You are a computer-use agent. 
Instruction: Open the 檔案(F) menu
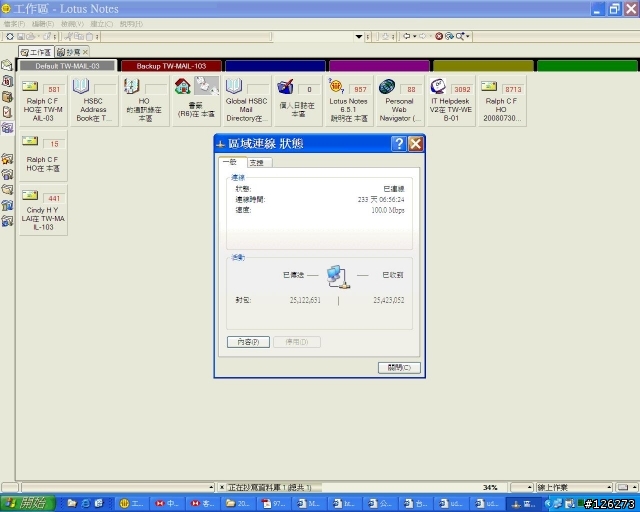(14, 24)
